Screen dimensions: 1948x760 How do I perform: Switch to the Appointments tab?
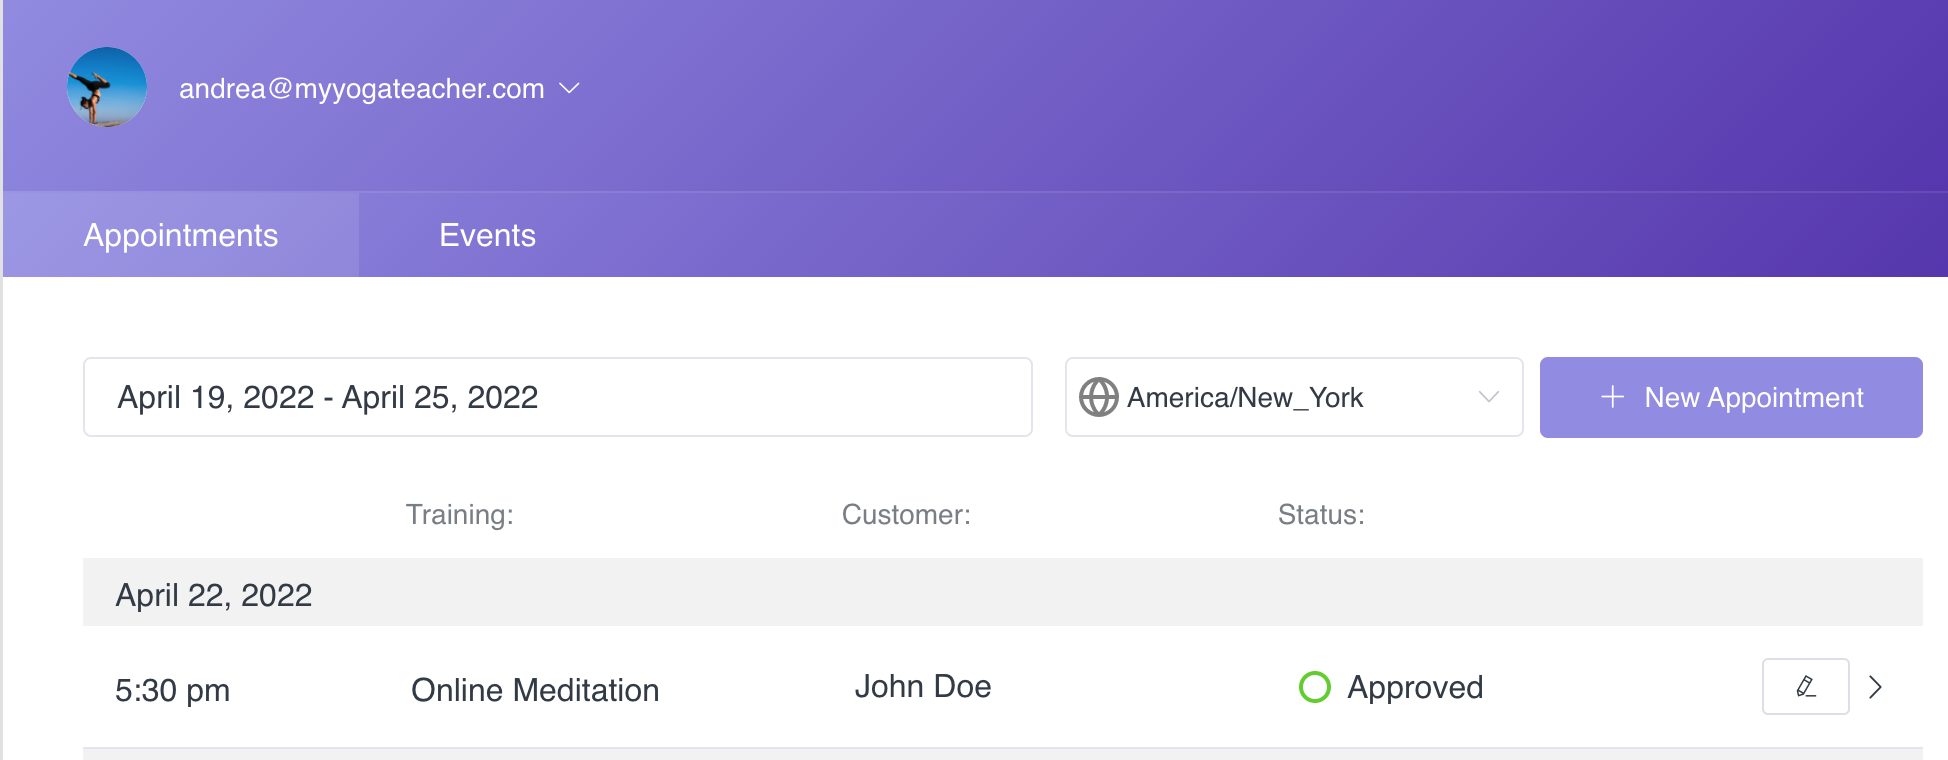181,235
